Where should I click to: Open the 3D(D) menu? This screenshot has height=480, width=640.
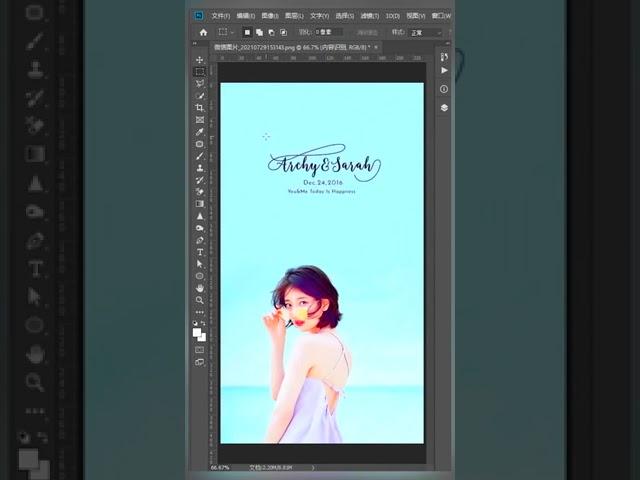pos(393,16)
